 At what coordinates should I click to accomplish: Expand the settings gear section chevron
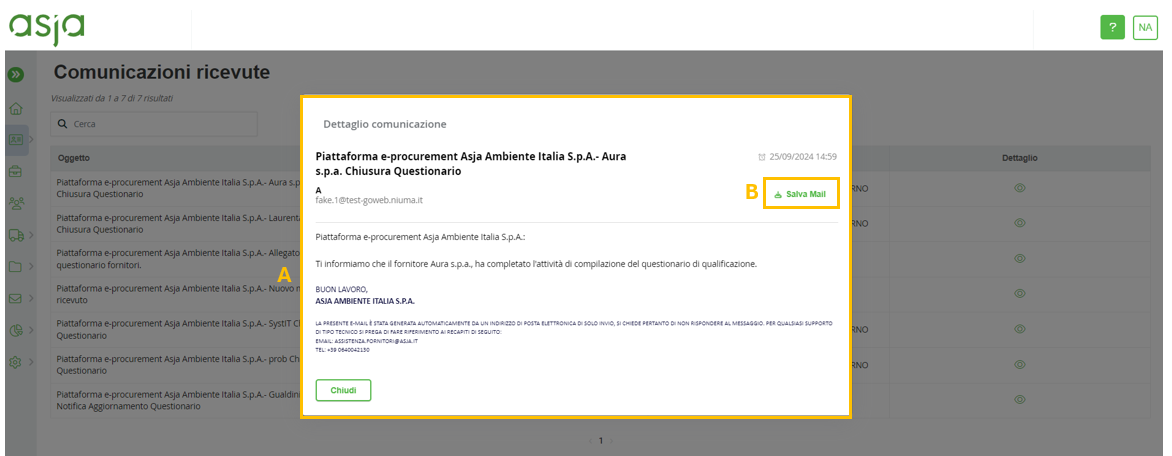31,362
